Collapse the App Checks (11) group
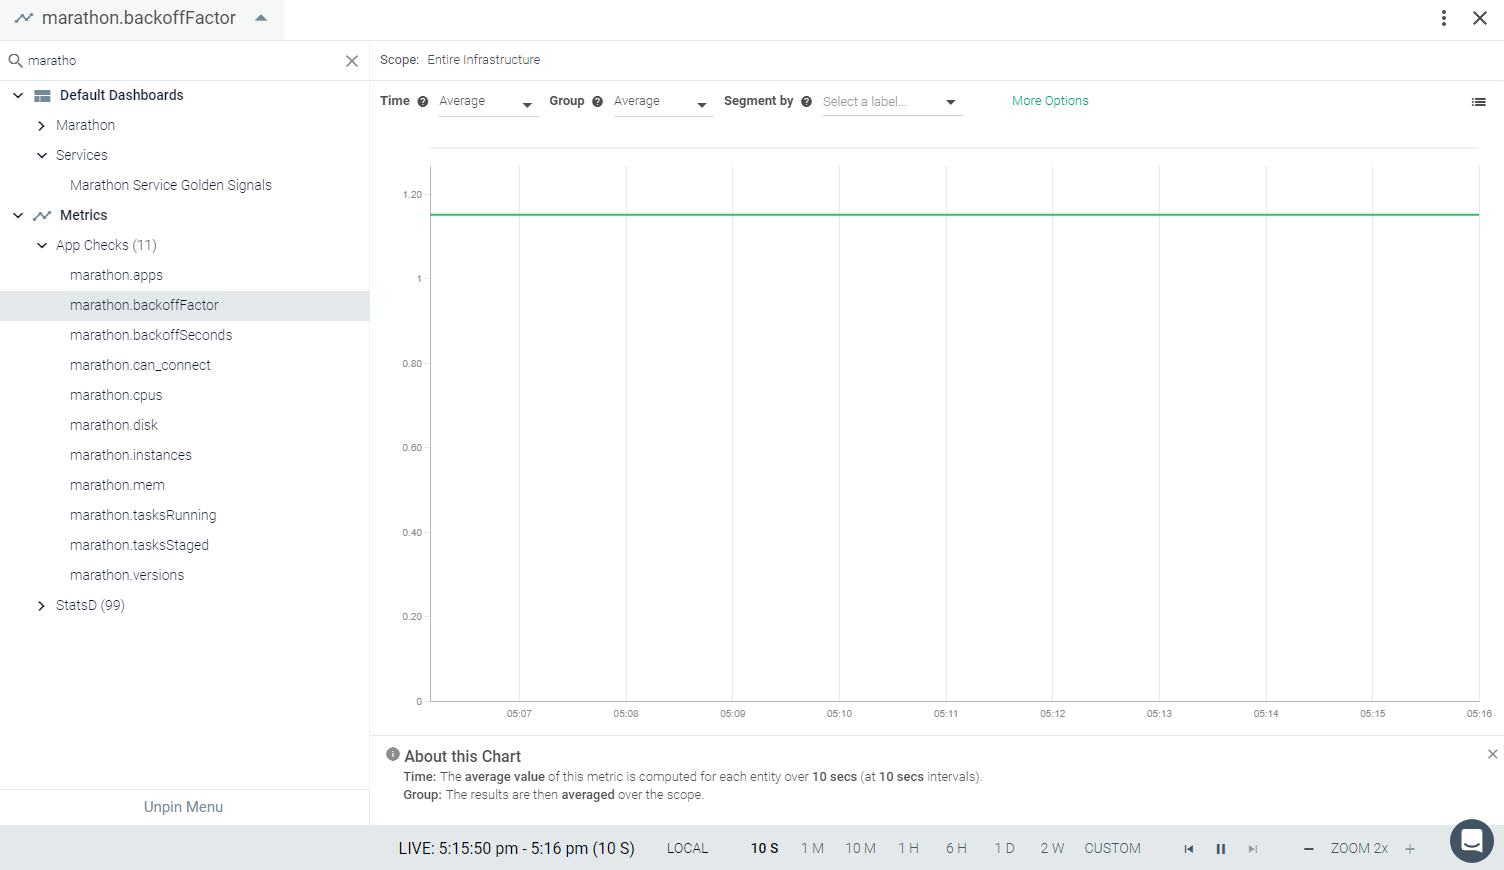Viewport: 1504px width, 870px height. pos(41,245)
